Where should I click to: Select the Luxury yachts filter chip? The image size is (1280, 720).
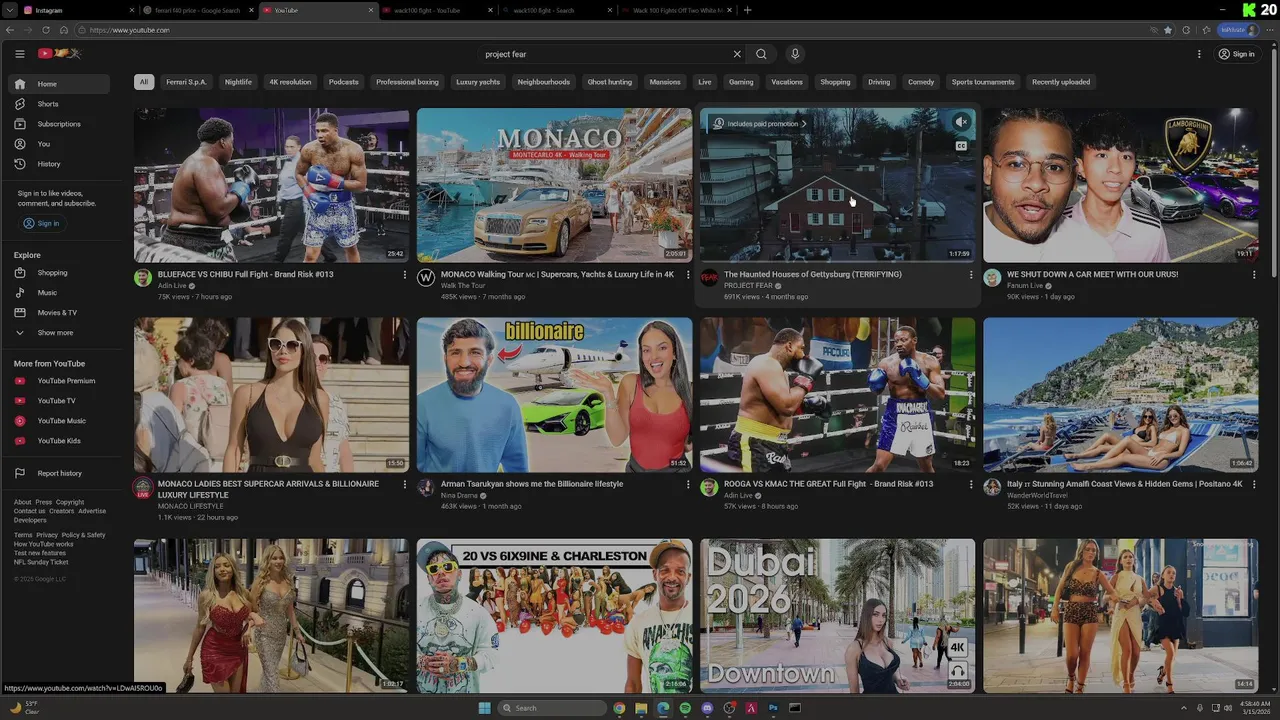pos(478,82)
